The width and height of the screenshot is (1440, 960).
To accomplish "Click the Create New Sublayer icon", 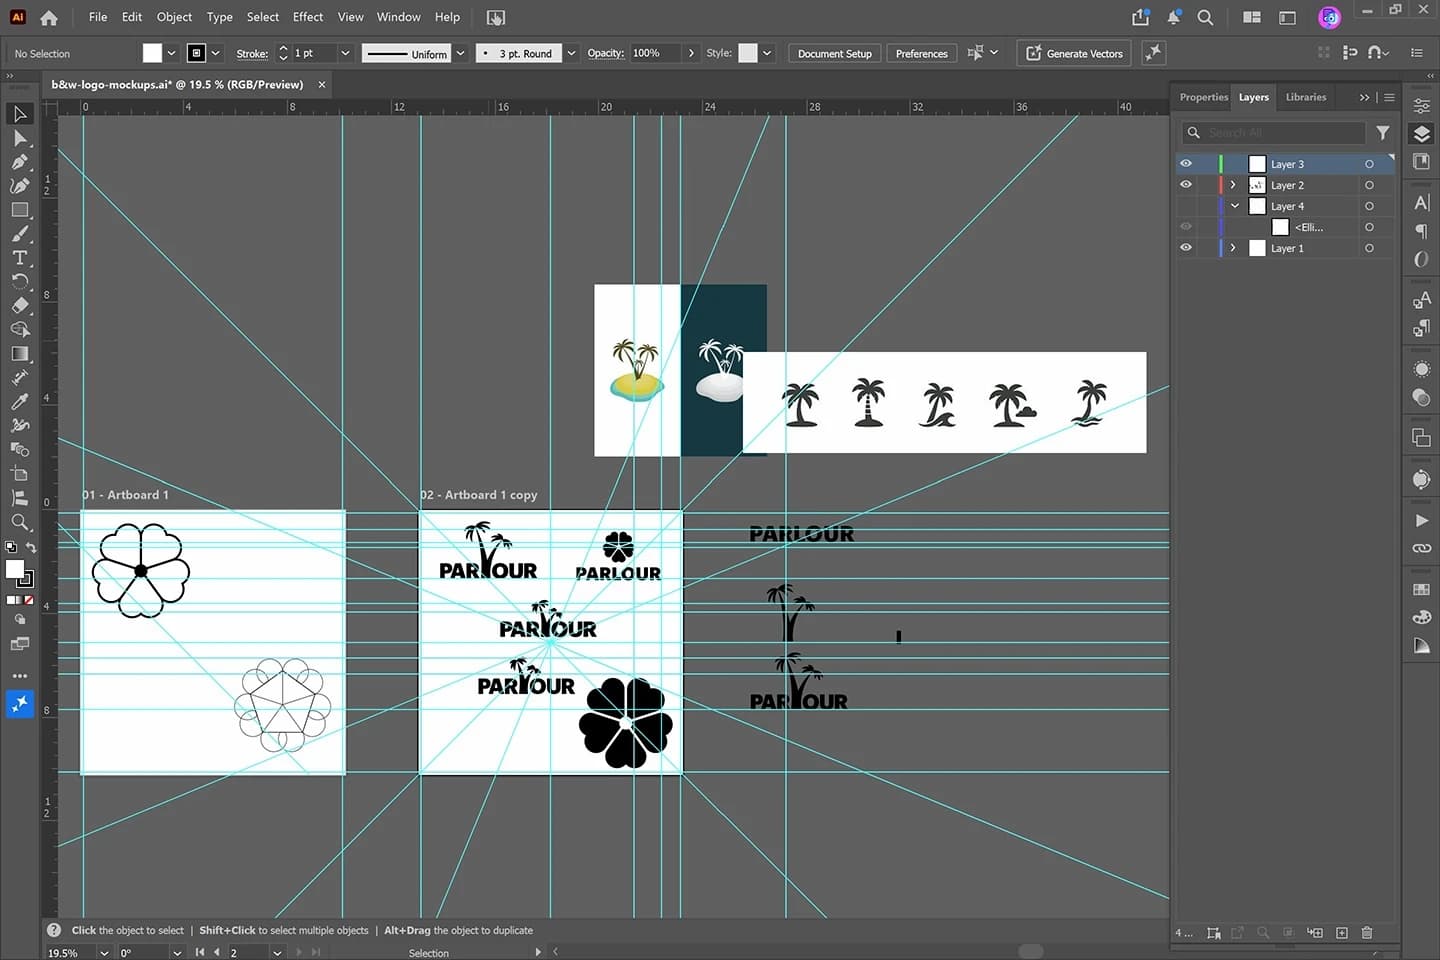I will (1315, 933).
